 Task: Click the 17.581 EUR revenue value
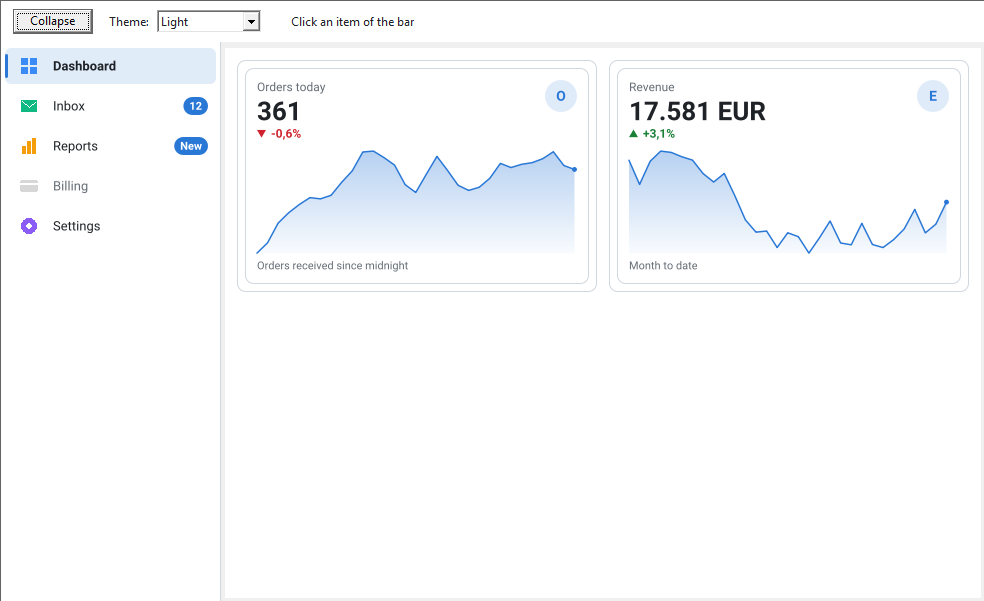coord(697,112)
